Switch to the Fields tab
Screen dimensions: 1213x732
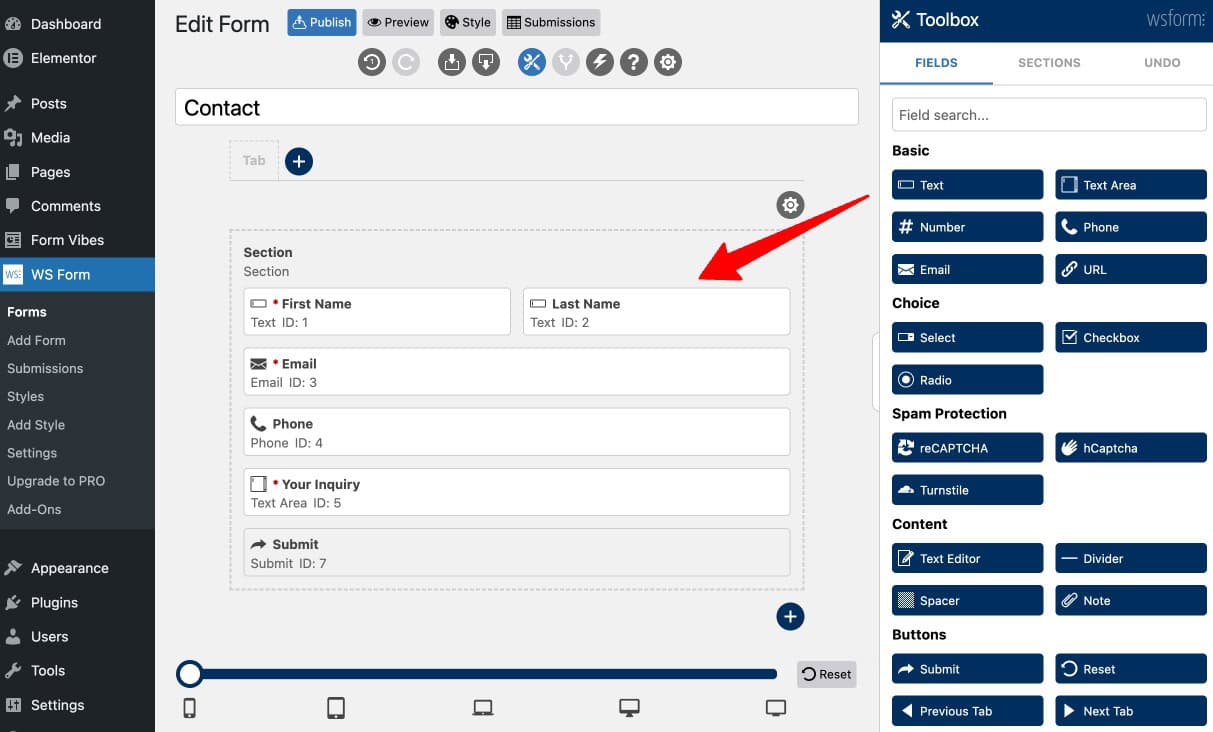(x=936, y=63)
